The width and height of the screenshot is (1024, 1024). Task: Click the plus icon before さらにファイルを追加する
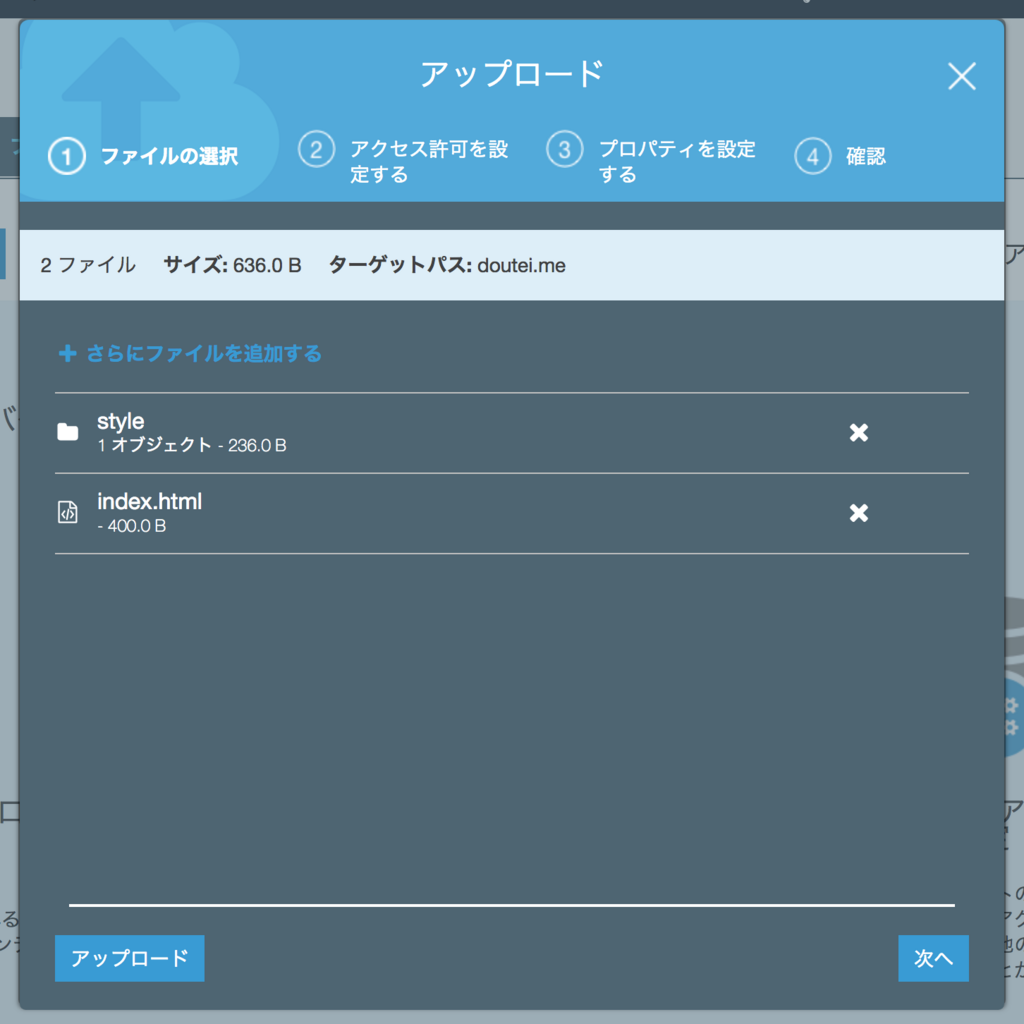[67, 353]
